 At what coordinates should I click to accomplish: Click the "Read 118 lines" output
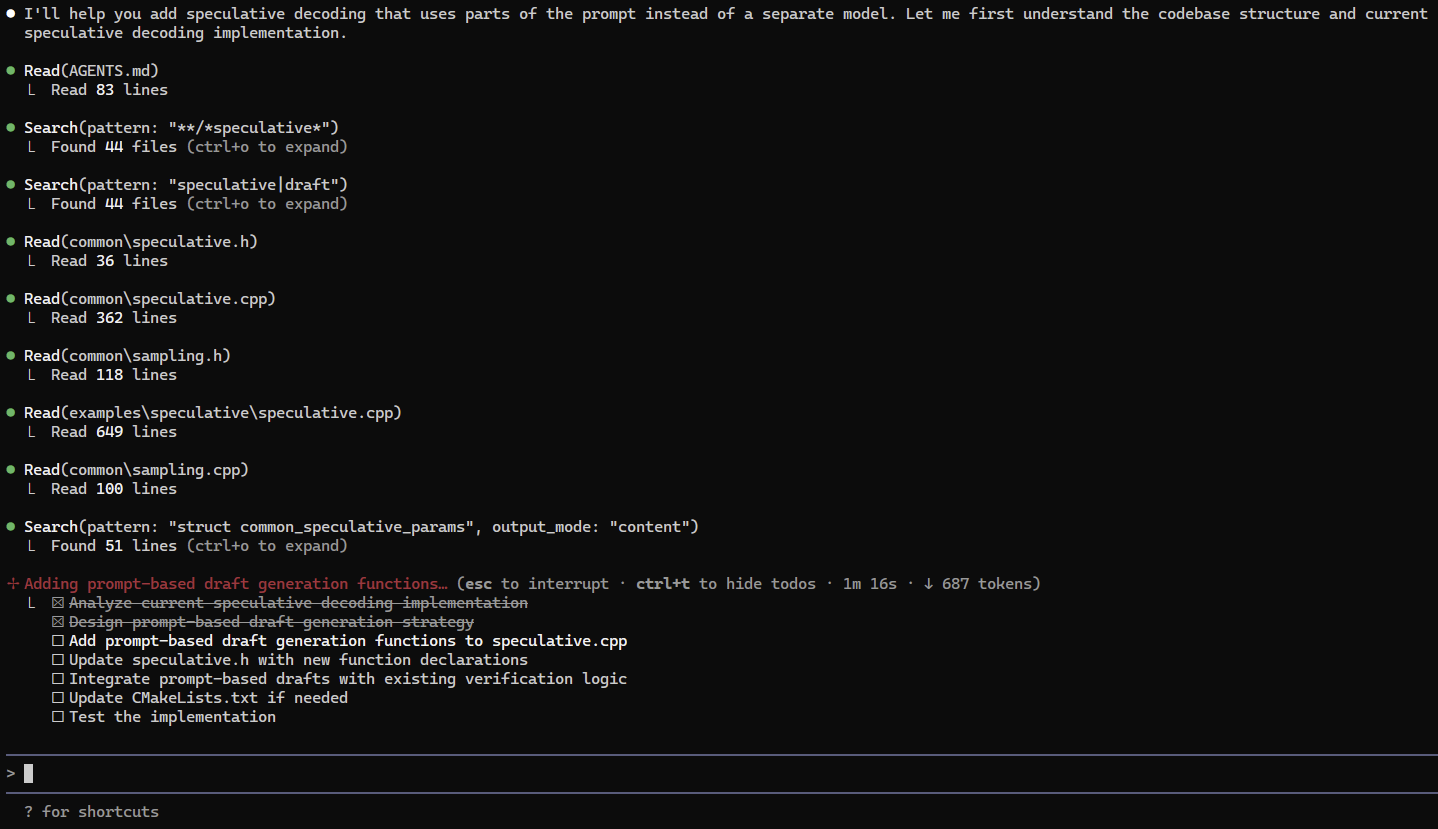pos(114,375)
